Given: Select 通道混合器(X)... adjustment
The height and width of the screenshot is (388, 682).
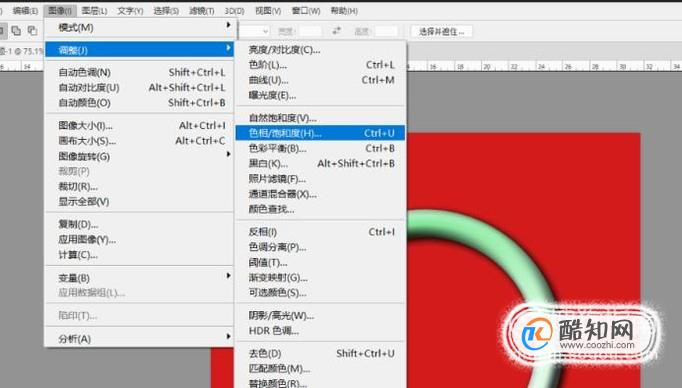Looking at the screenshot, I should coord(321,194).
